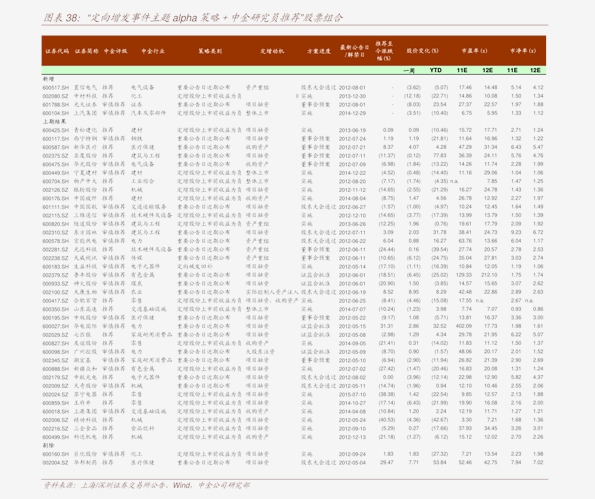
Task: Click code 600475.SH
Action: point(56,164)
